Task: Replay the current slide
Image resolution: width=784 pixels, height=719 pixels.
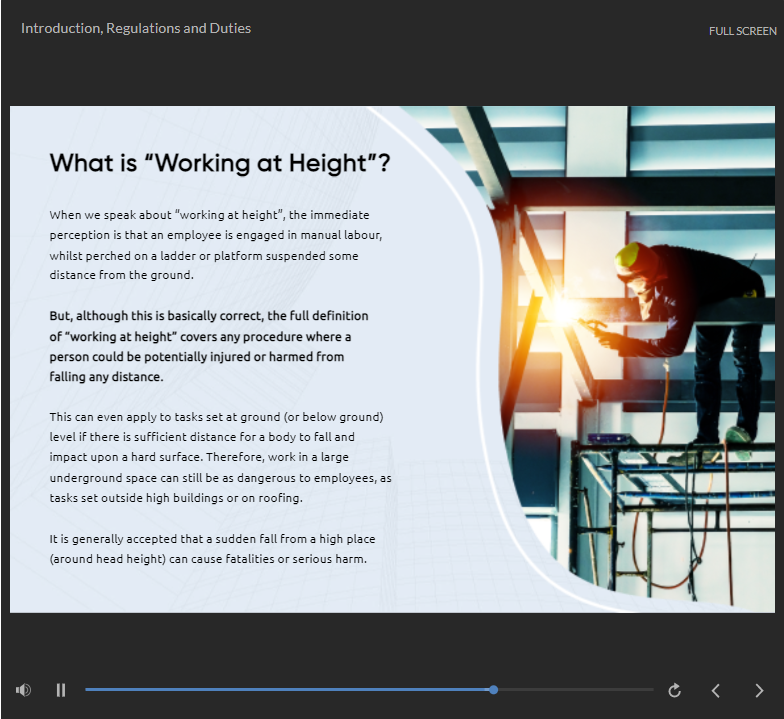Action: [x=674, y=690]
